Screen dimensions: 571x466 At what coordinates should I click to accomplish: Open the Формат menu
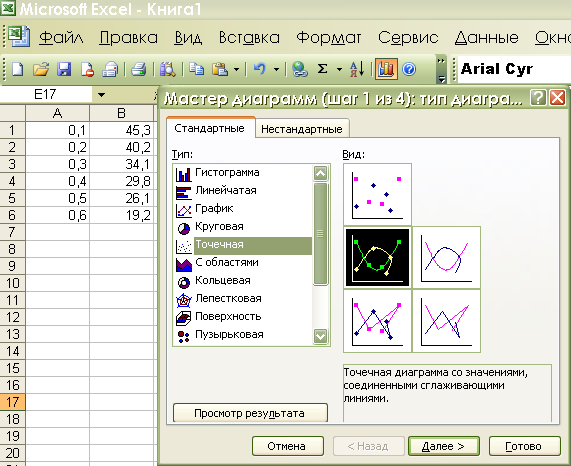[328, 37]
